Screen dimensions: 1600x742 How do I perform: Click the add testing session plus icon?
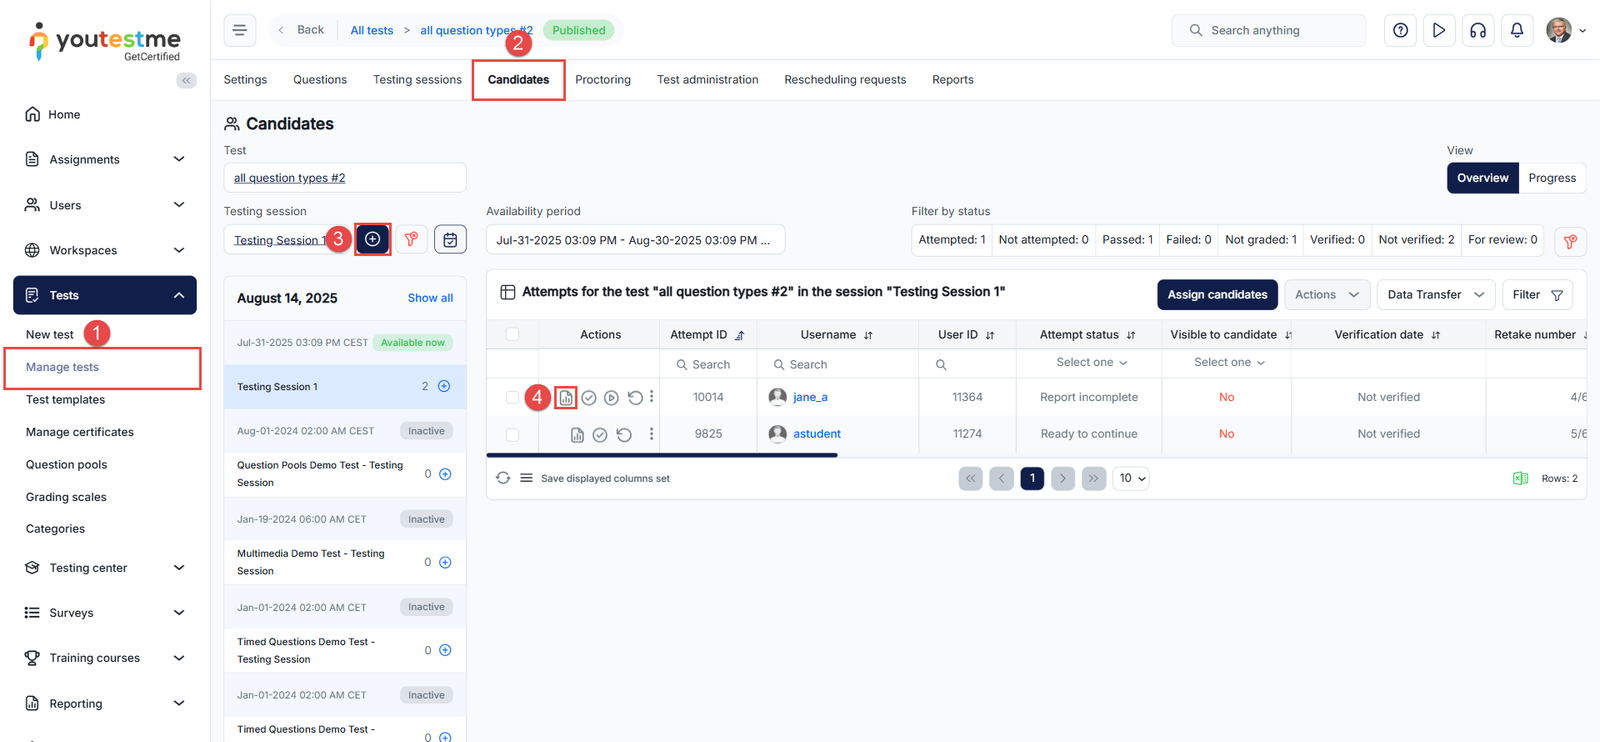(x=372, y=240)
